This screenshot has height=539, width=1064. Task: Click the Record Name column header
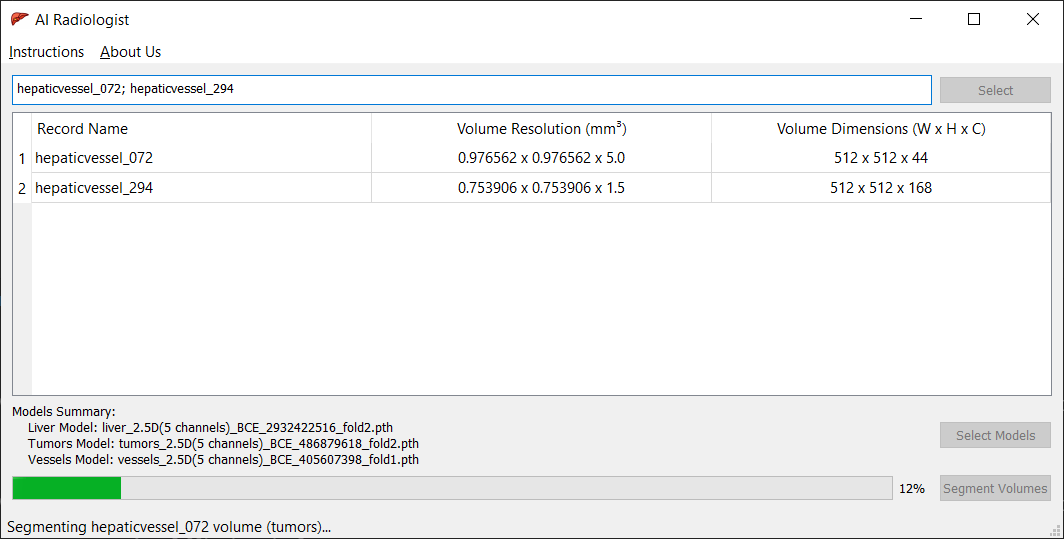pyautogui.click(x=82, y=129)
